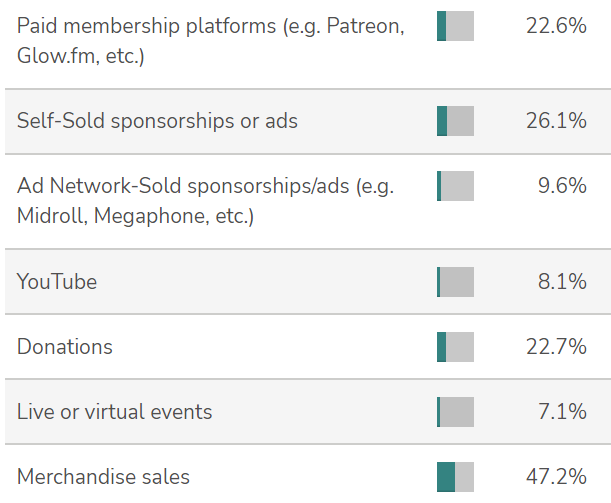
Task: Click the Donations row label
Action: (65, 347)
